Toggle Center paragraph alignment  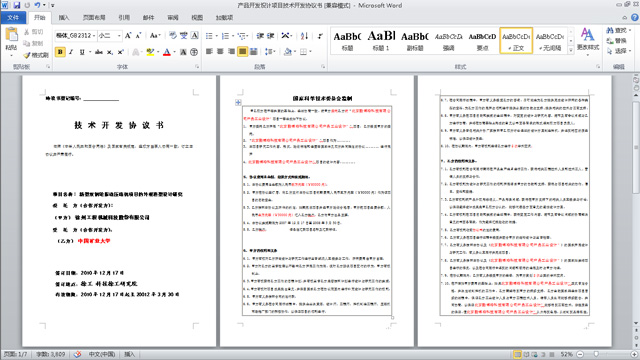point(220,52)
